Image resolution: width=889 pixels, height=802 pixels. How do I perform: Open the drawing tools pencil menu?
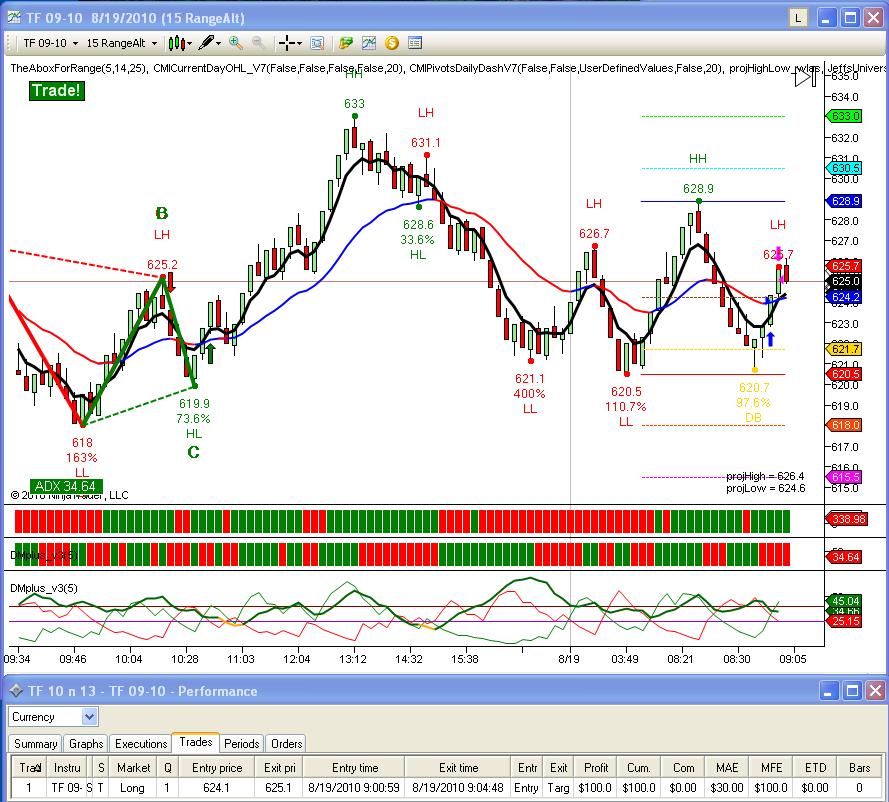(210, 43)
